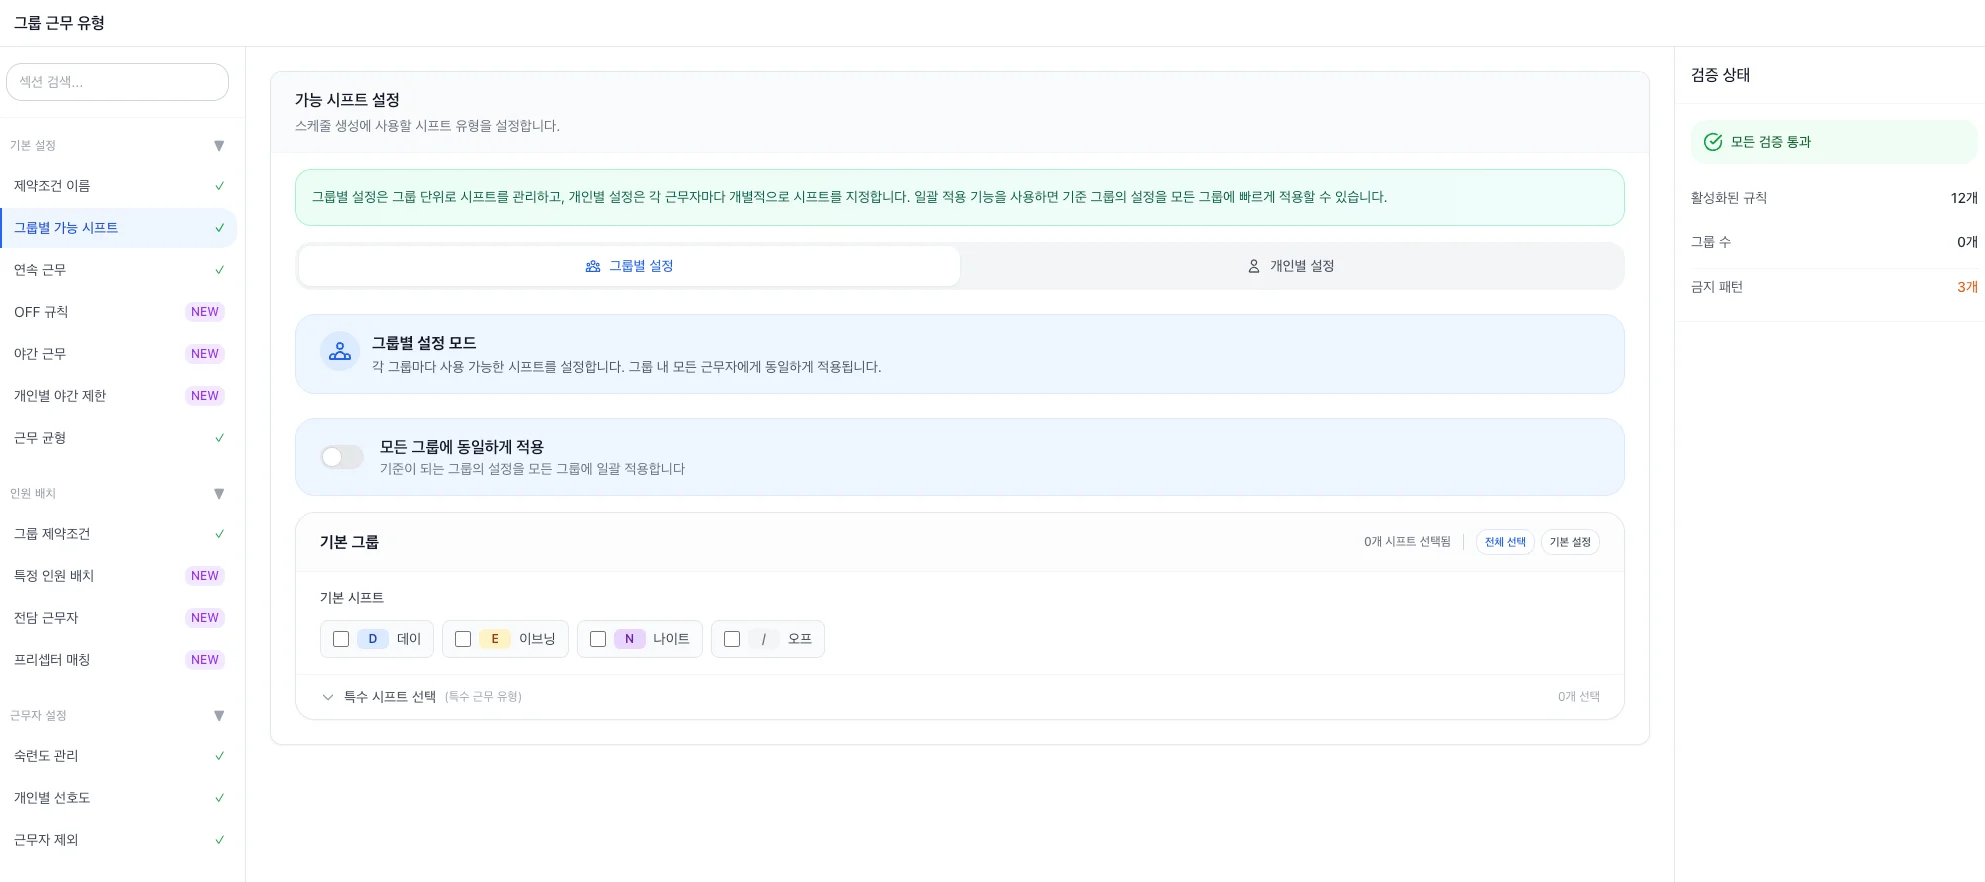The height and width of the screenshot is (882, 1985).
Task: Click the checkmark next to 그룹 제약조건
Action: click(220, 534)
